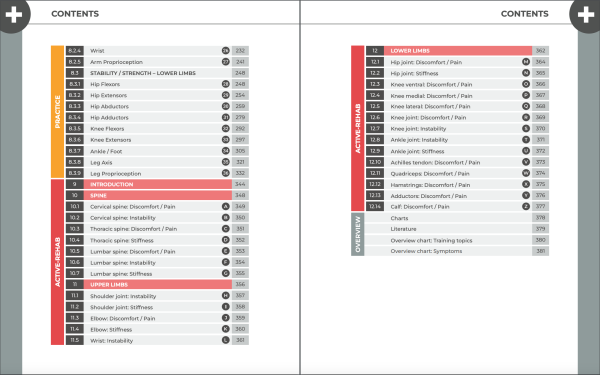Viewport: 600px width, 375px height.
Task: Click circular badge beside Leg Proprioception
Action: tap(226, 173)
